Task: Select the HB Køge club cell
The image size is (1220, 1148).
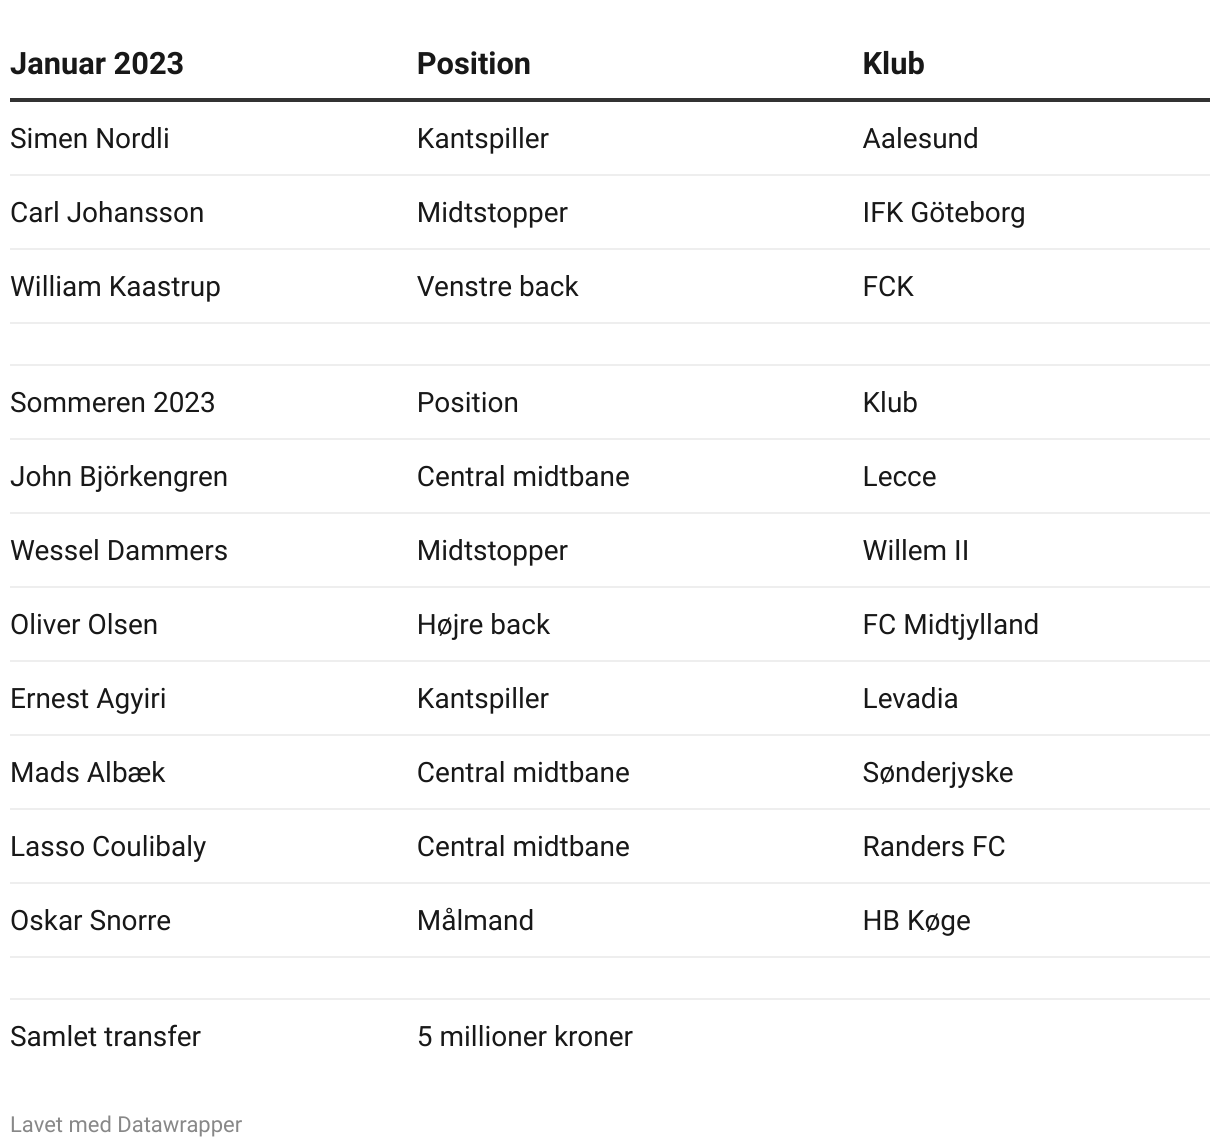Action: point(917,920)
